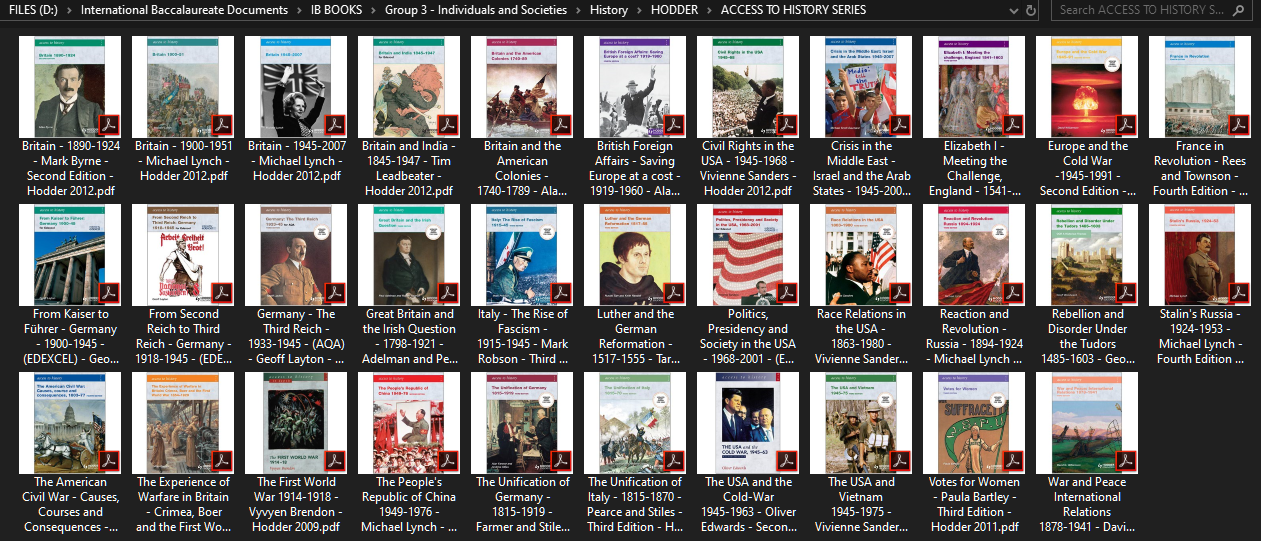1261x541 pixels.
Task: Select Luther and the German Reformation icon
Action: click(x=635, y=254)
